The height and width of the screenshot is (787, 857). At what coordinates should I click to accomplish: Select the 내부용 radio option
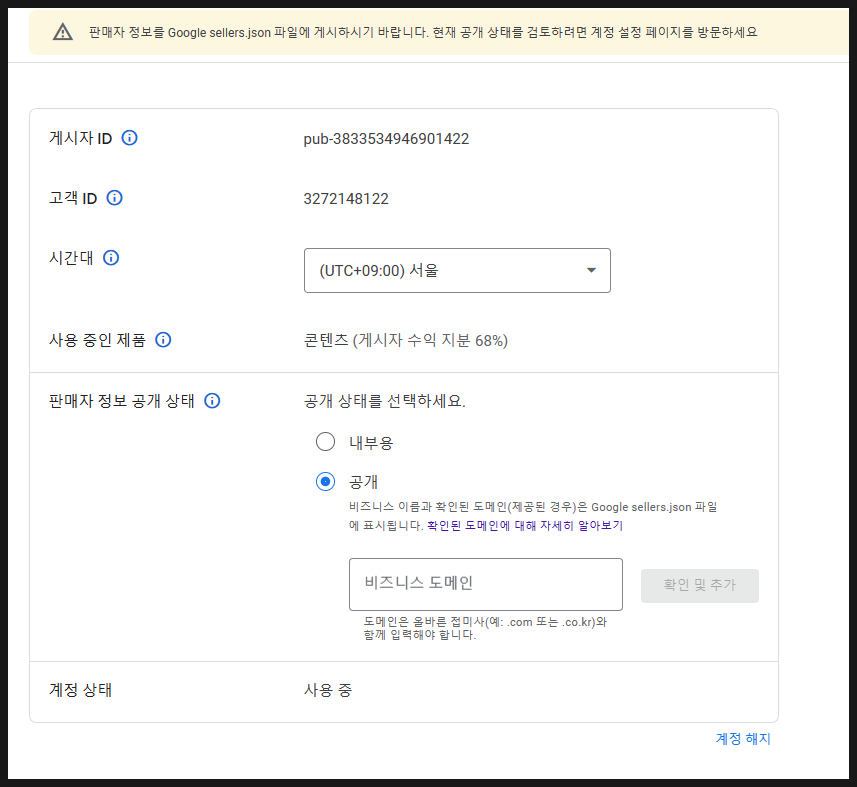[325, 442]
